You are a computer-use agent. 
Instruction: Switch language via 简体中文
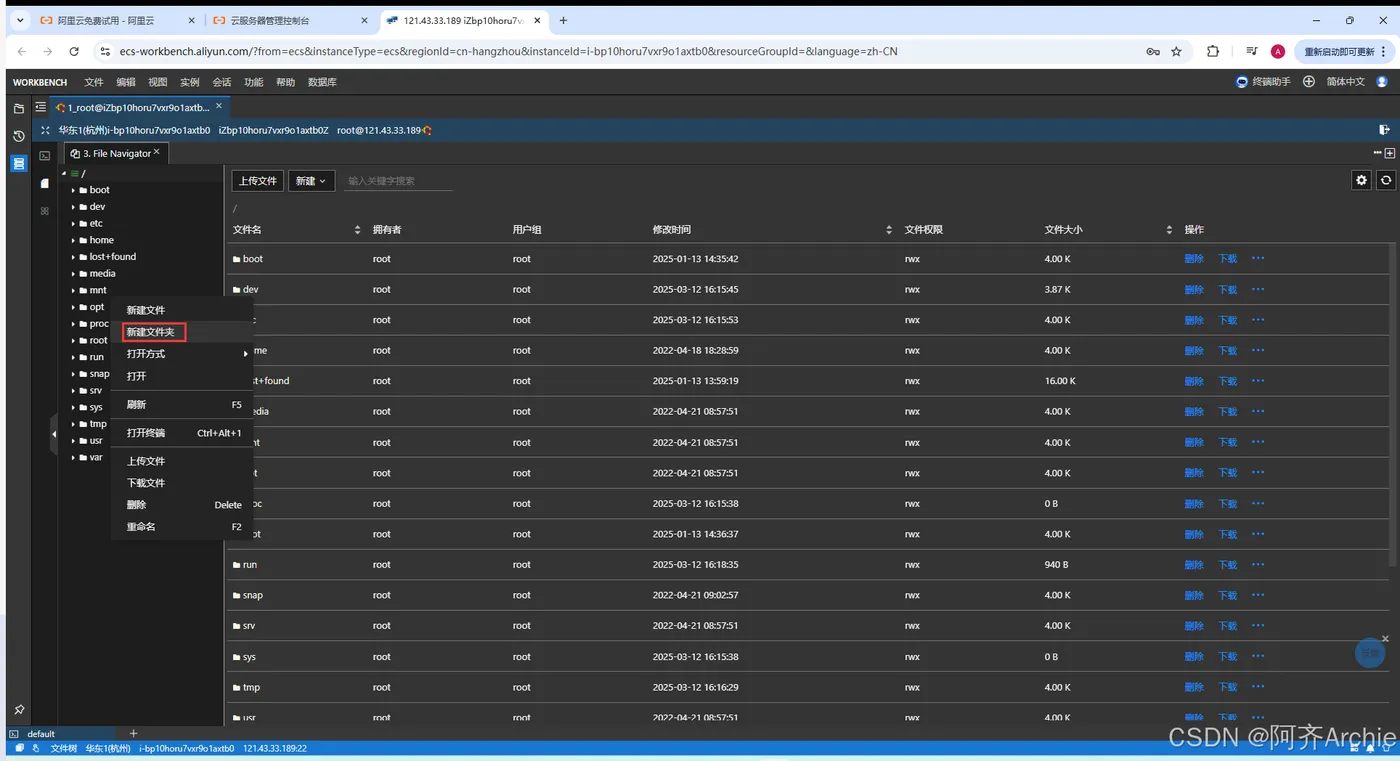coord(1346,82)
